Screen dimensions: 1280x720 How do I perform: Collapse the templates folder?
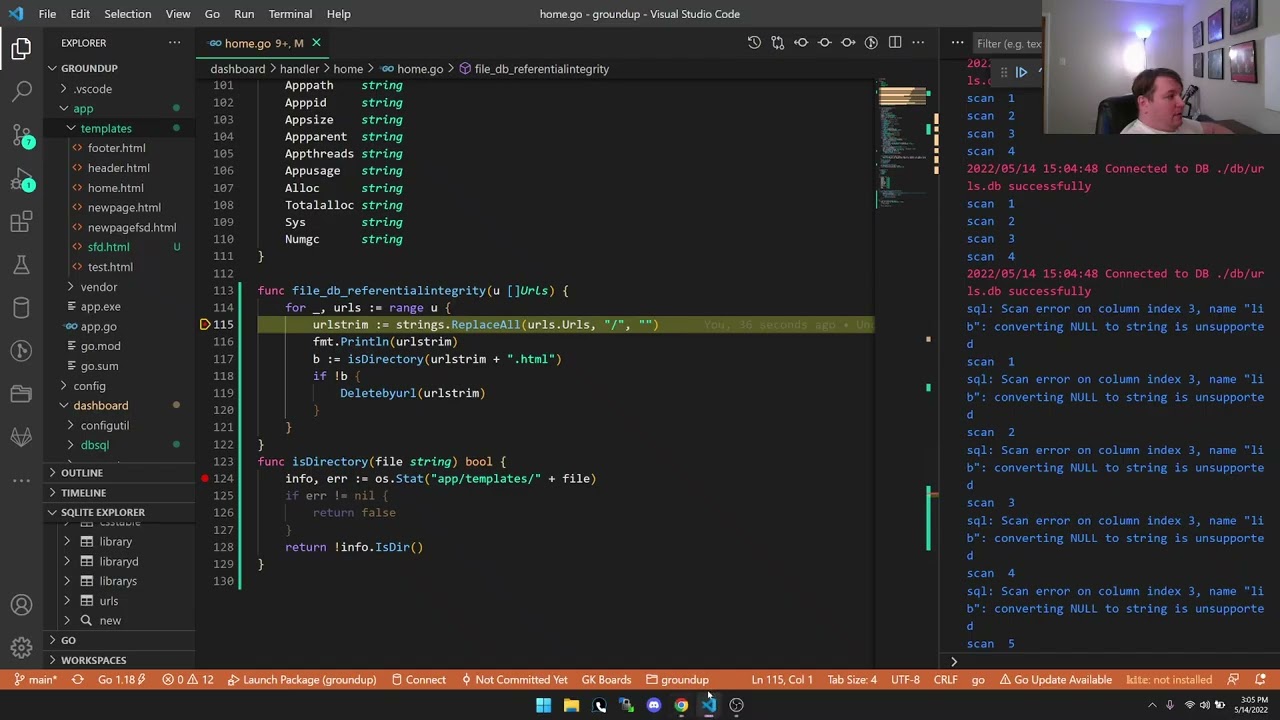pos(106,128)
